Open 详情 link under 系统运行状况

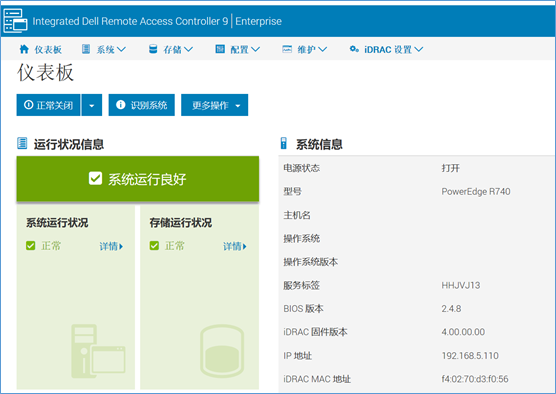click(111, 246)
